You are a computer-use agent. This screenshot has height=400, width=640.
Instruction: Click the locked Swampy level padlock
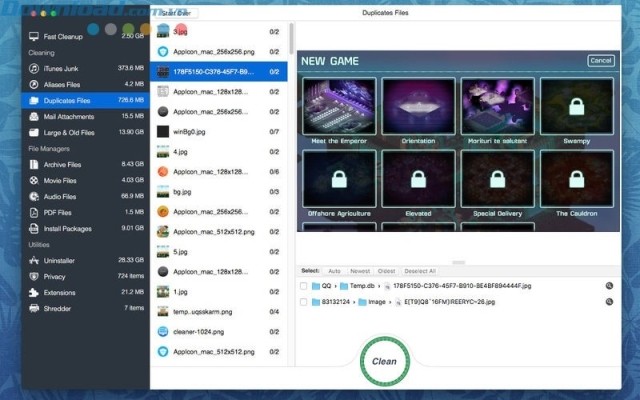point(576,107)
